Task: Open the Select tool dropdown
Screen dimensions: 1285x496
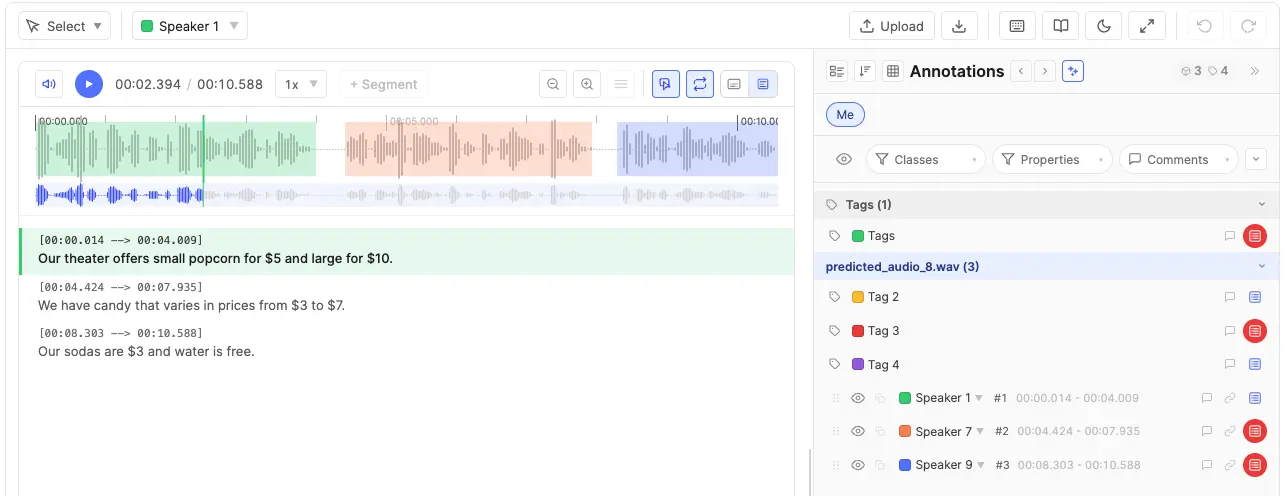Action: pos(65,26)
